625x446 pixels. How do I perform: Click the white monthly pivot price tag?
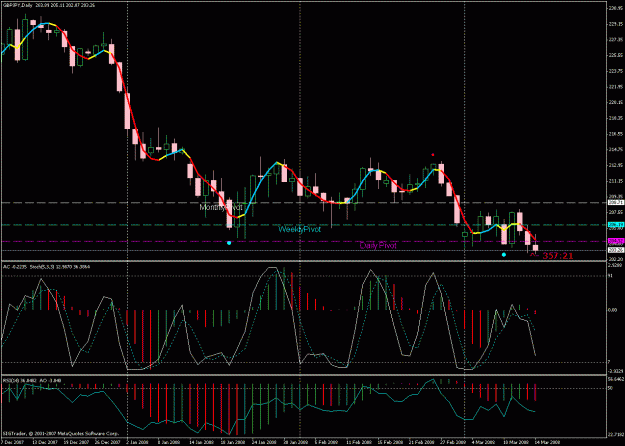click(x=616, y=202)
